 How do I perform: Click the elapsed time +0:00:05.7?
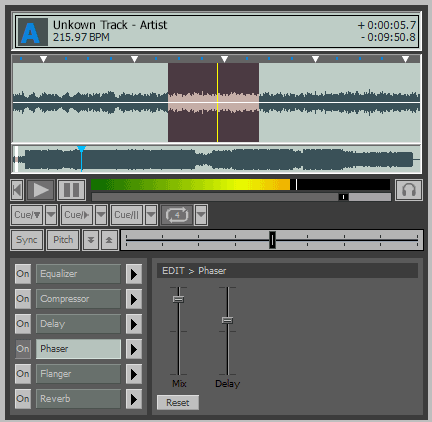pos(386,25)
